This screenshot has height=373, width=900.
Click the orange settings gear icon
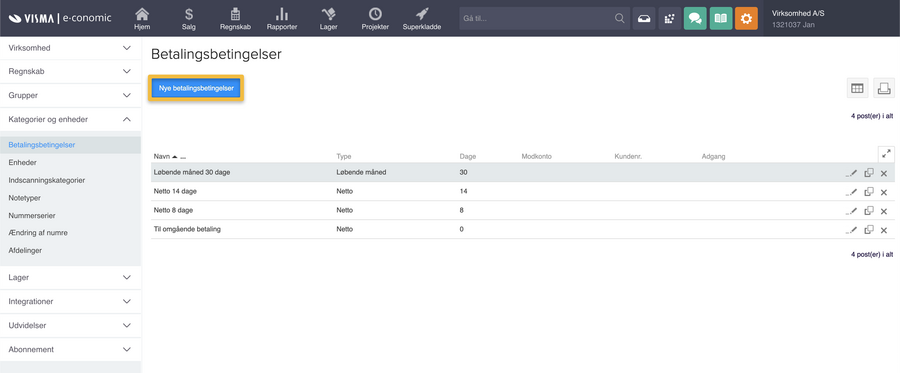[746, 18]
